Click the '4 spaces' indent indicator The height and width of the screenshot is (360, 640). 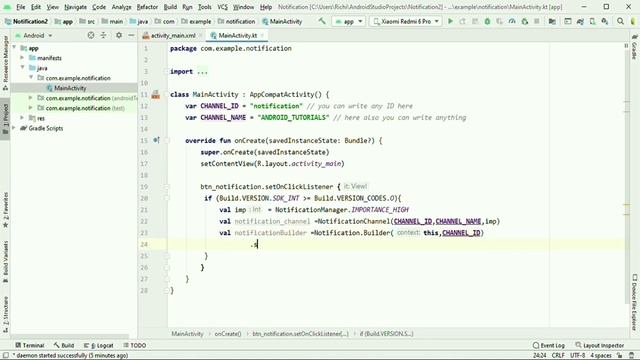pos(601,356)
